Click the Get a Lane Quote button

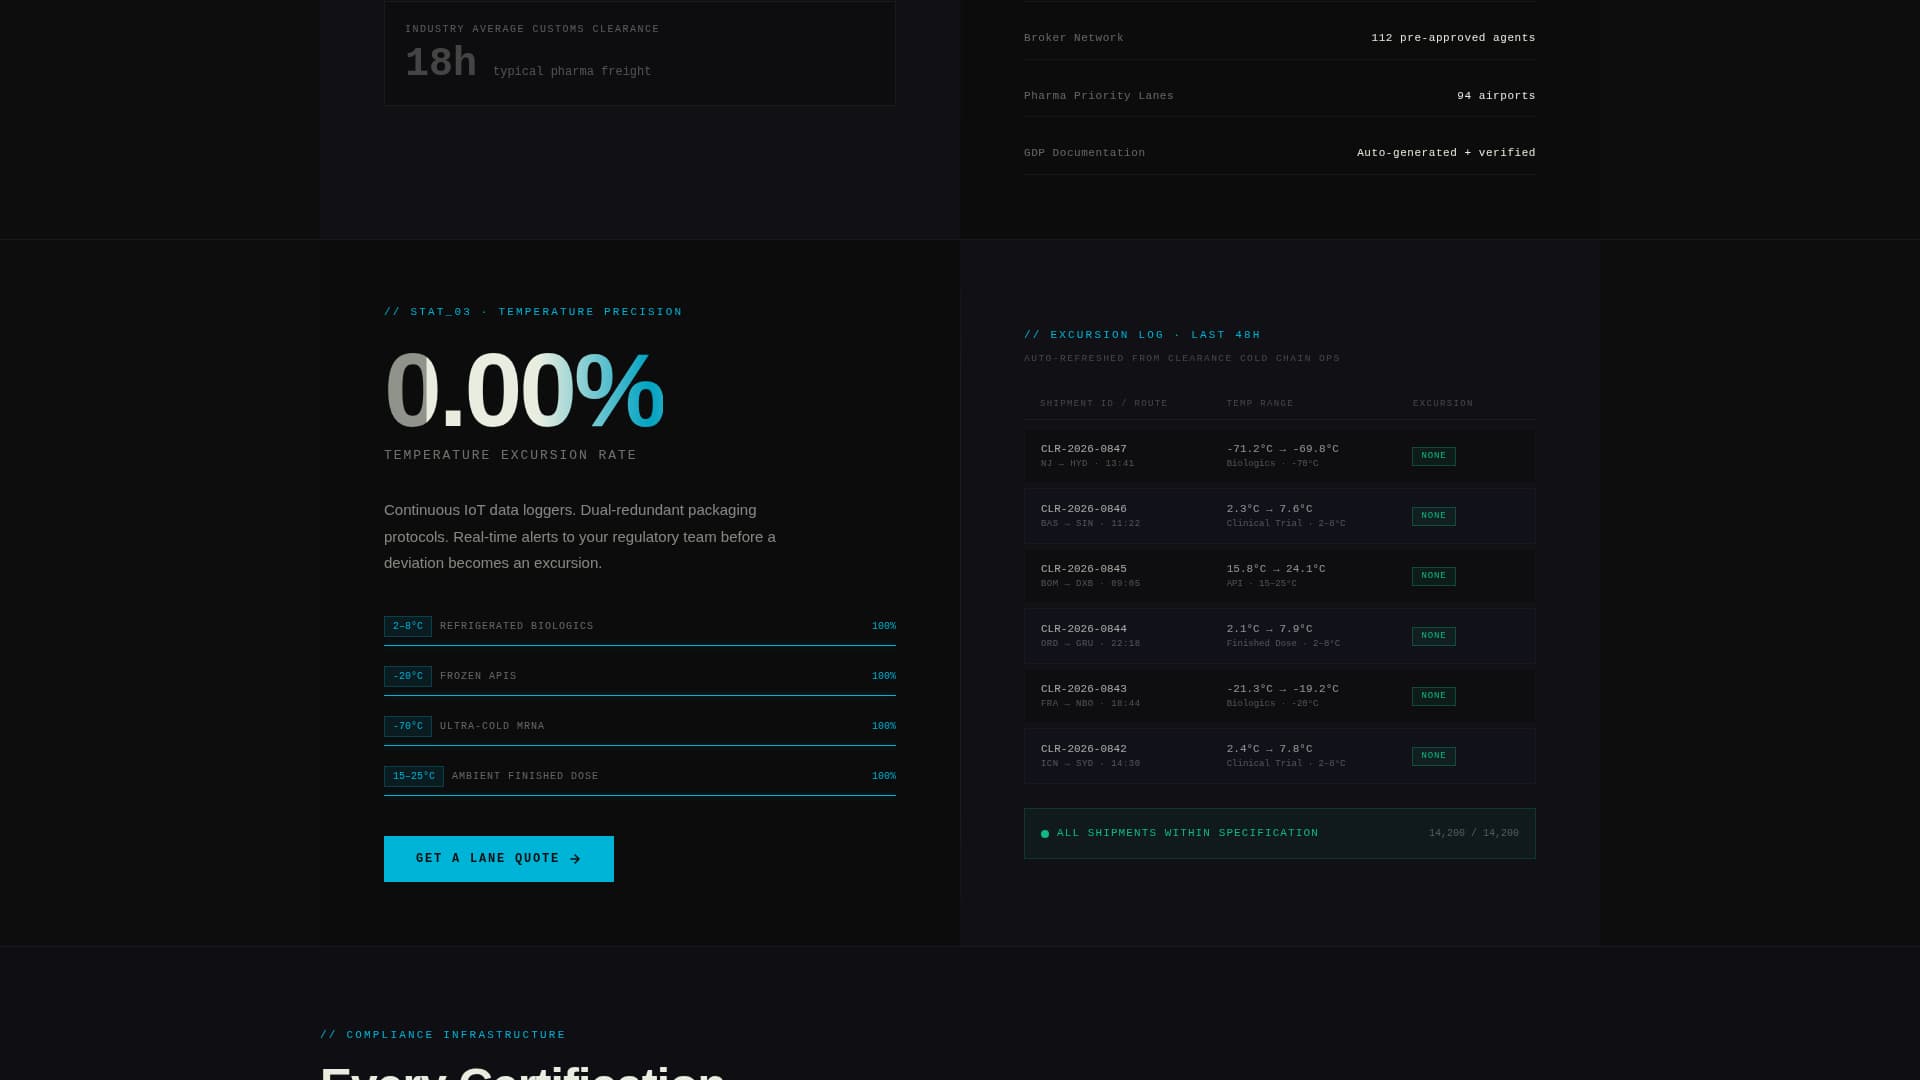[499, 859]
